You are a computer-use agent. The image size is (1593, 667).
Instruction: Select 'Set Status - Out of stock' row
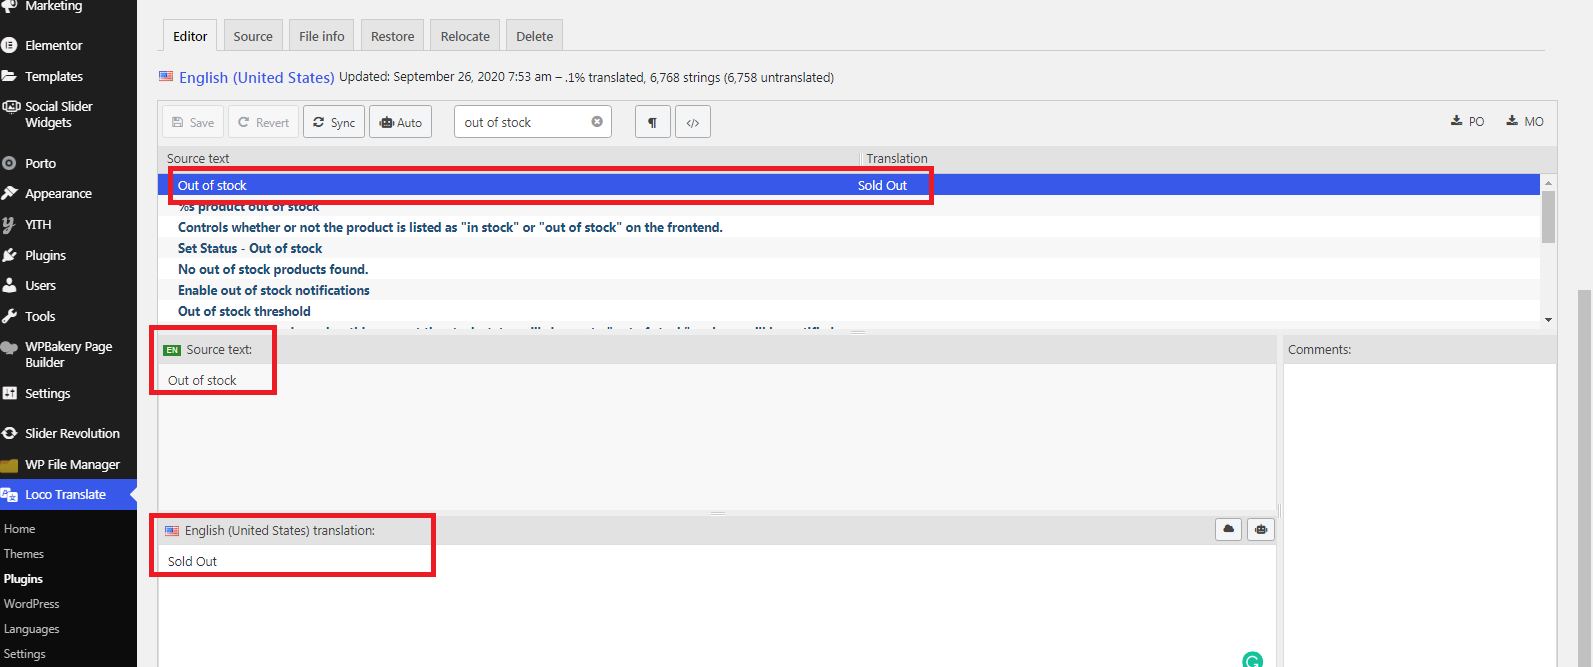point(849,248)
